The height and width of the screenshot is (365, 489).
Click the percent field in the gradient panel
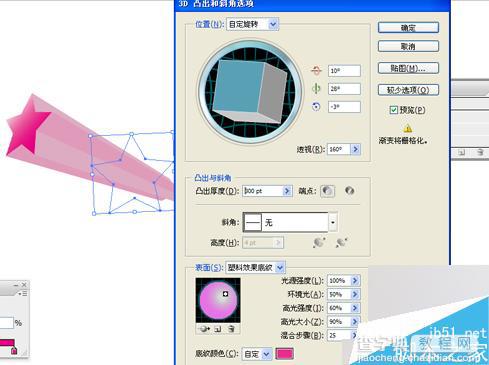(6, 323)
